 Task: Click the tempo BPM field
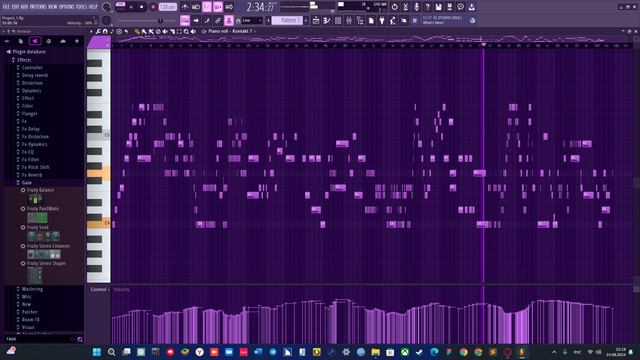(167, 7)
